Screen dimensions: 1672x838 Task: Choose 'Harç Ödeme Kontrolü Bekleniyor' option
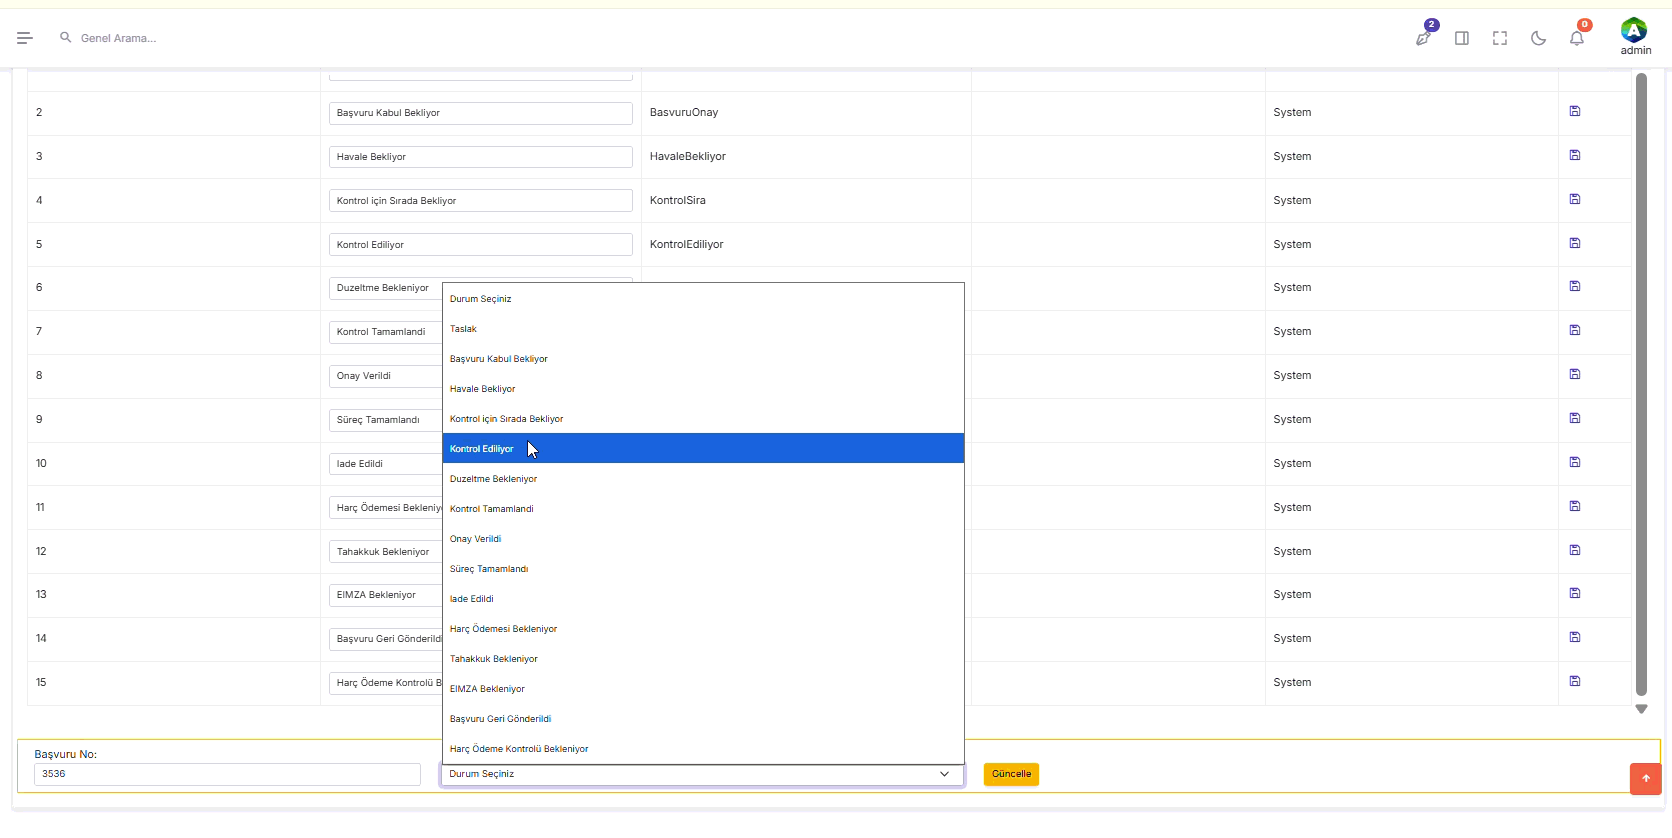703,749
